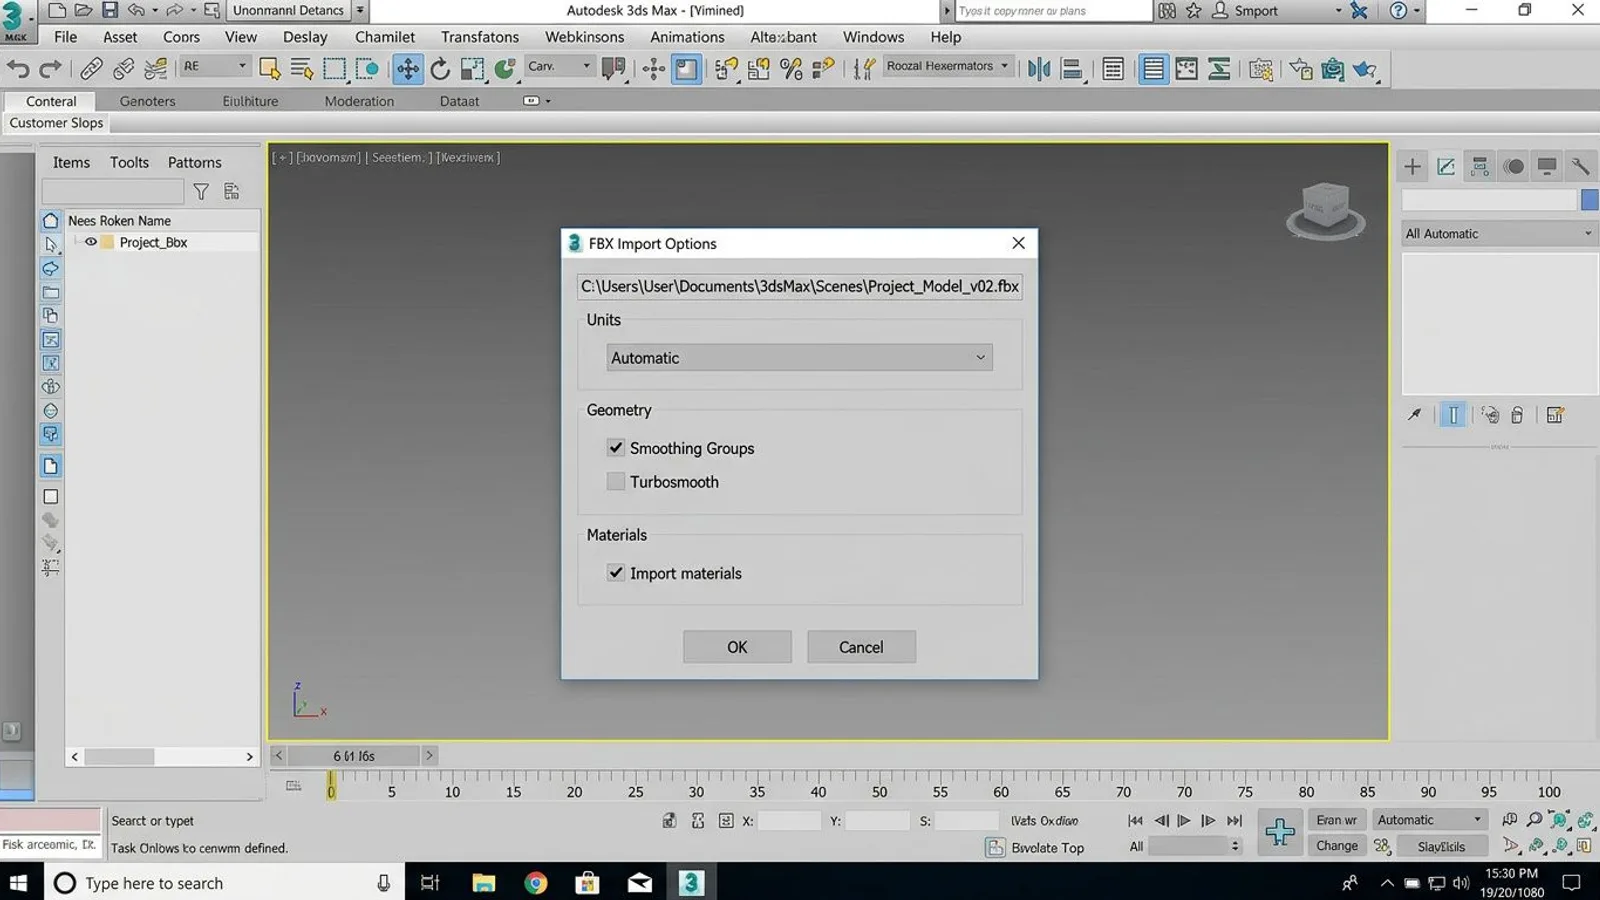Click the Eran wr button
This screenshot has height=900, width=1600.
[x=1336, y=820]
